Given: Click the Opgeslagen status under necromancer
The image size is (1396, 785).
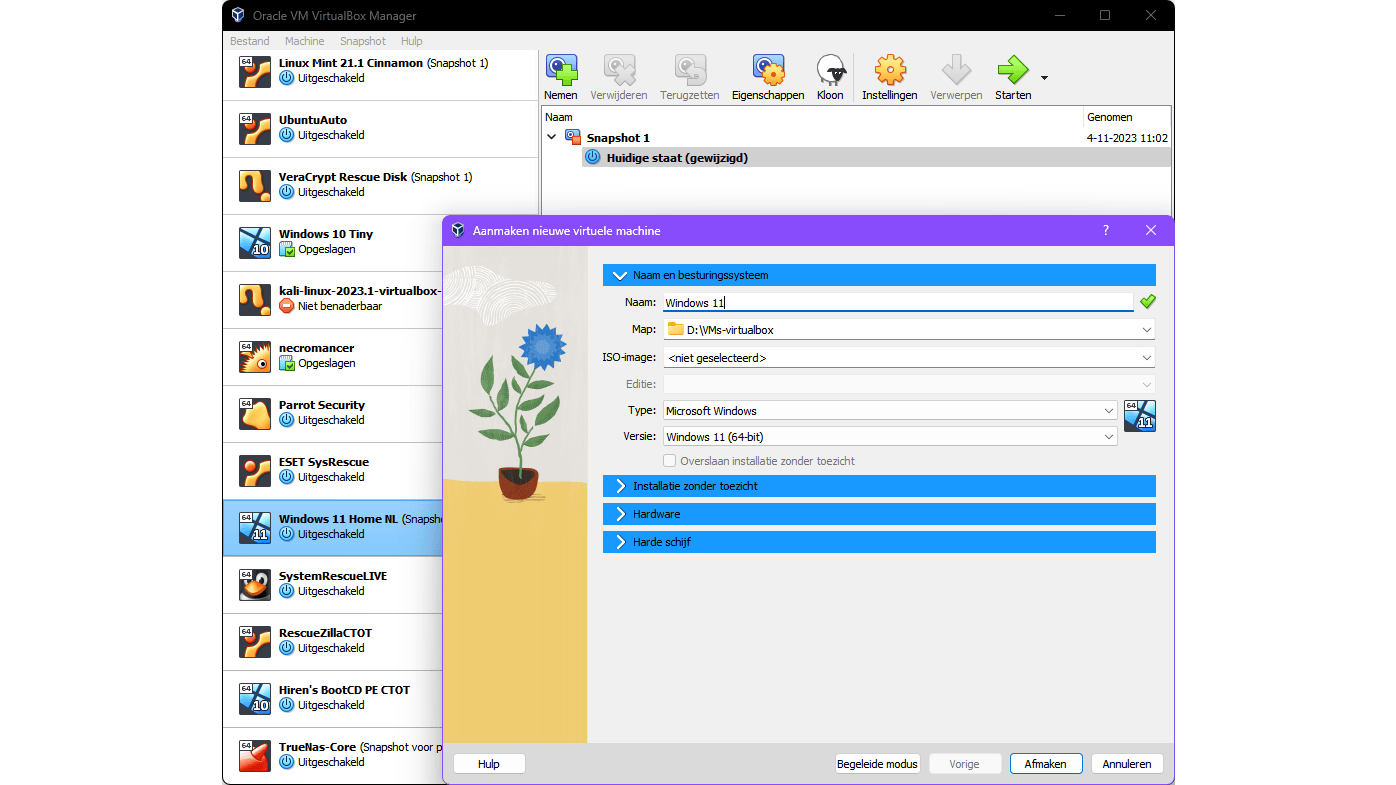Looking at the screenshot, I should (x=327, y=363).
